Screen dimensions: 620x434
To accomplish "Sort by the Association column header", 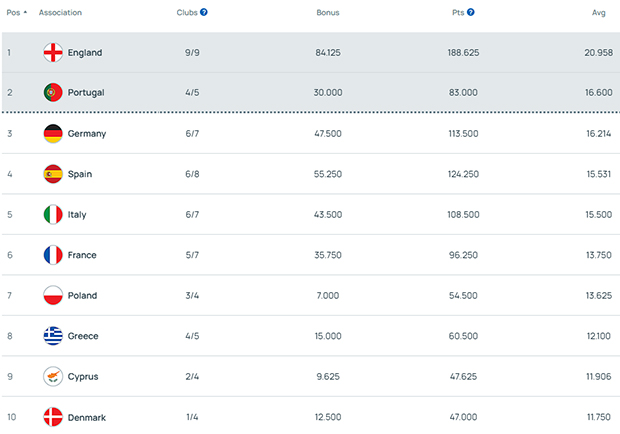I will pos(60,13).
